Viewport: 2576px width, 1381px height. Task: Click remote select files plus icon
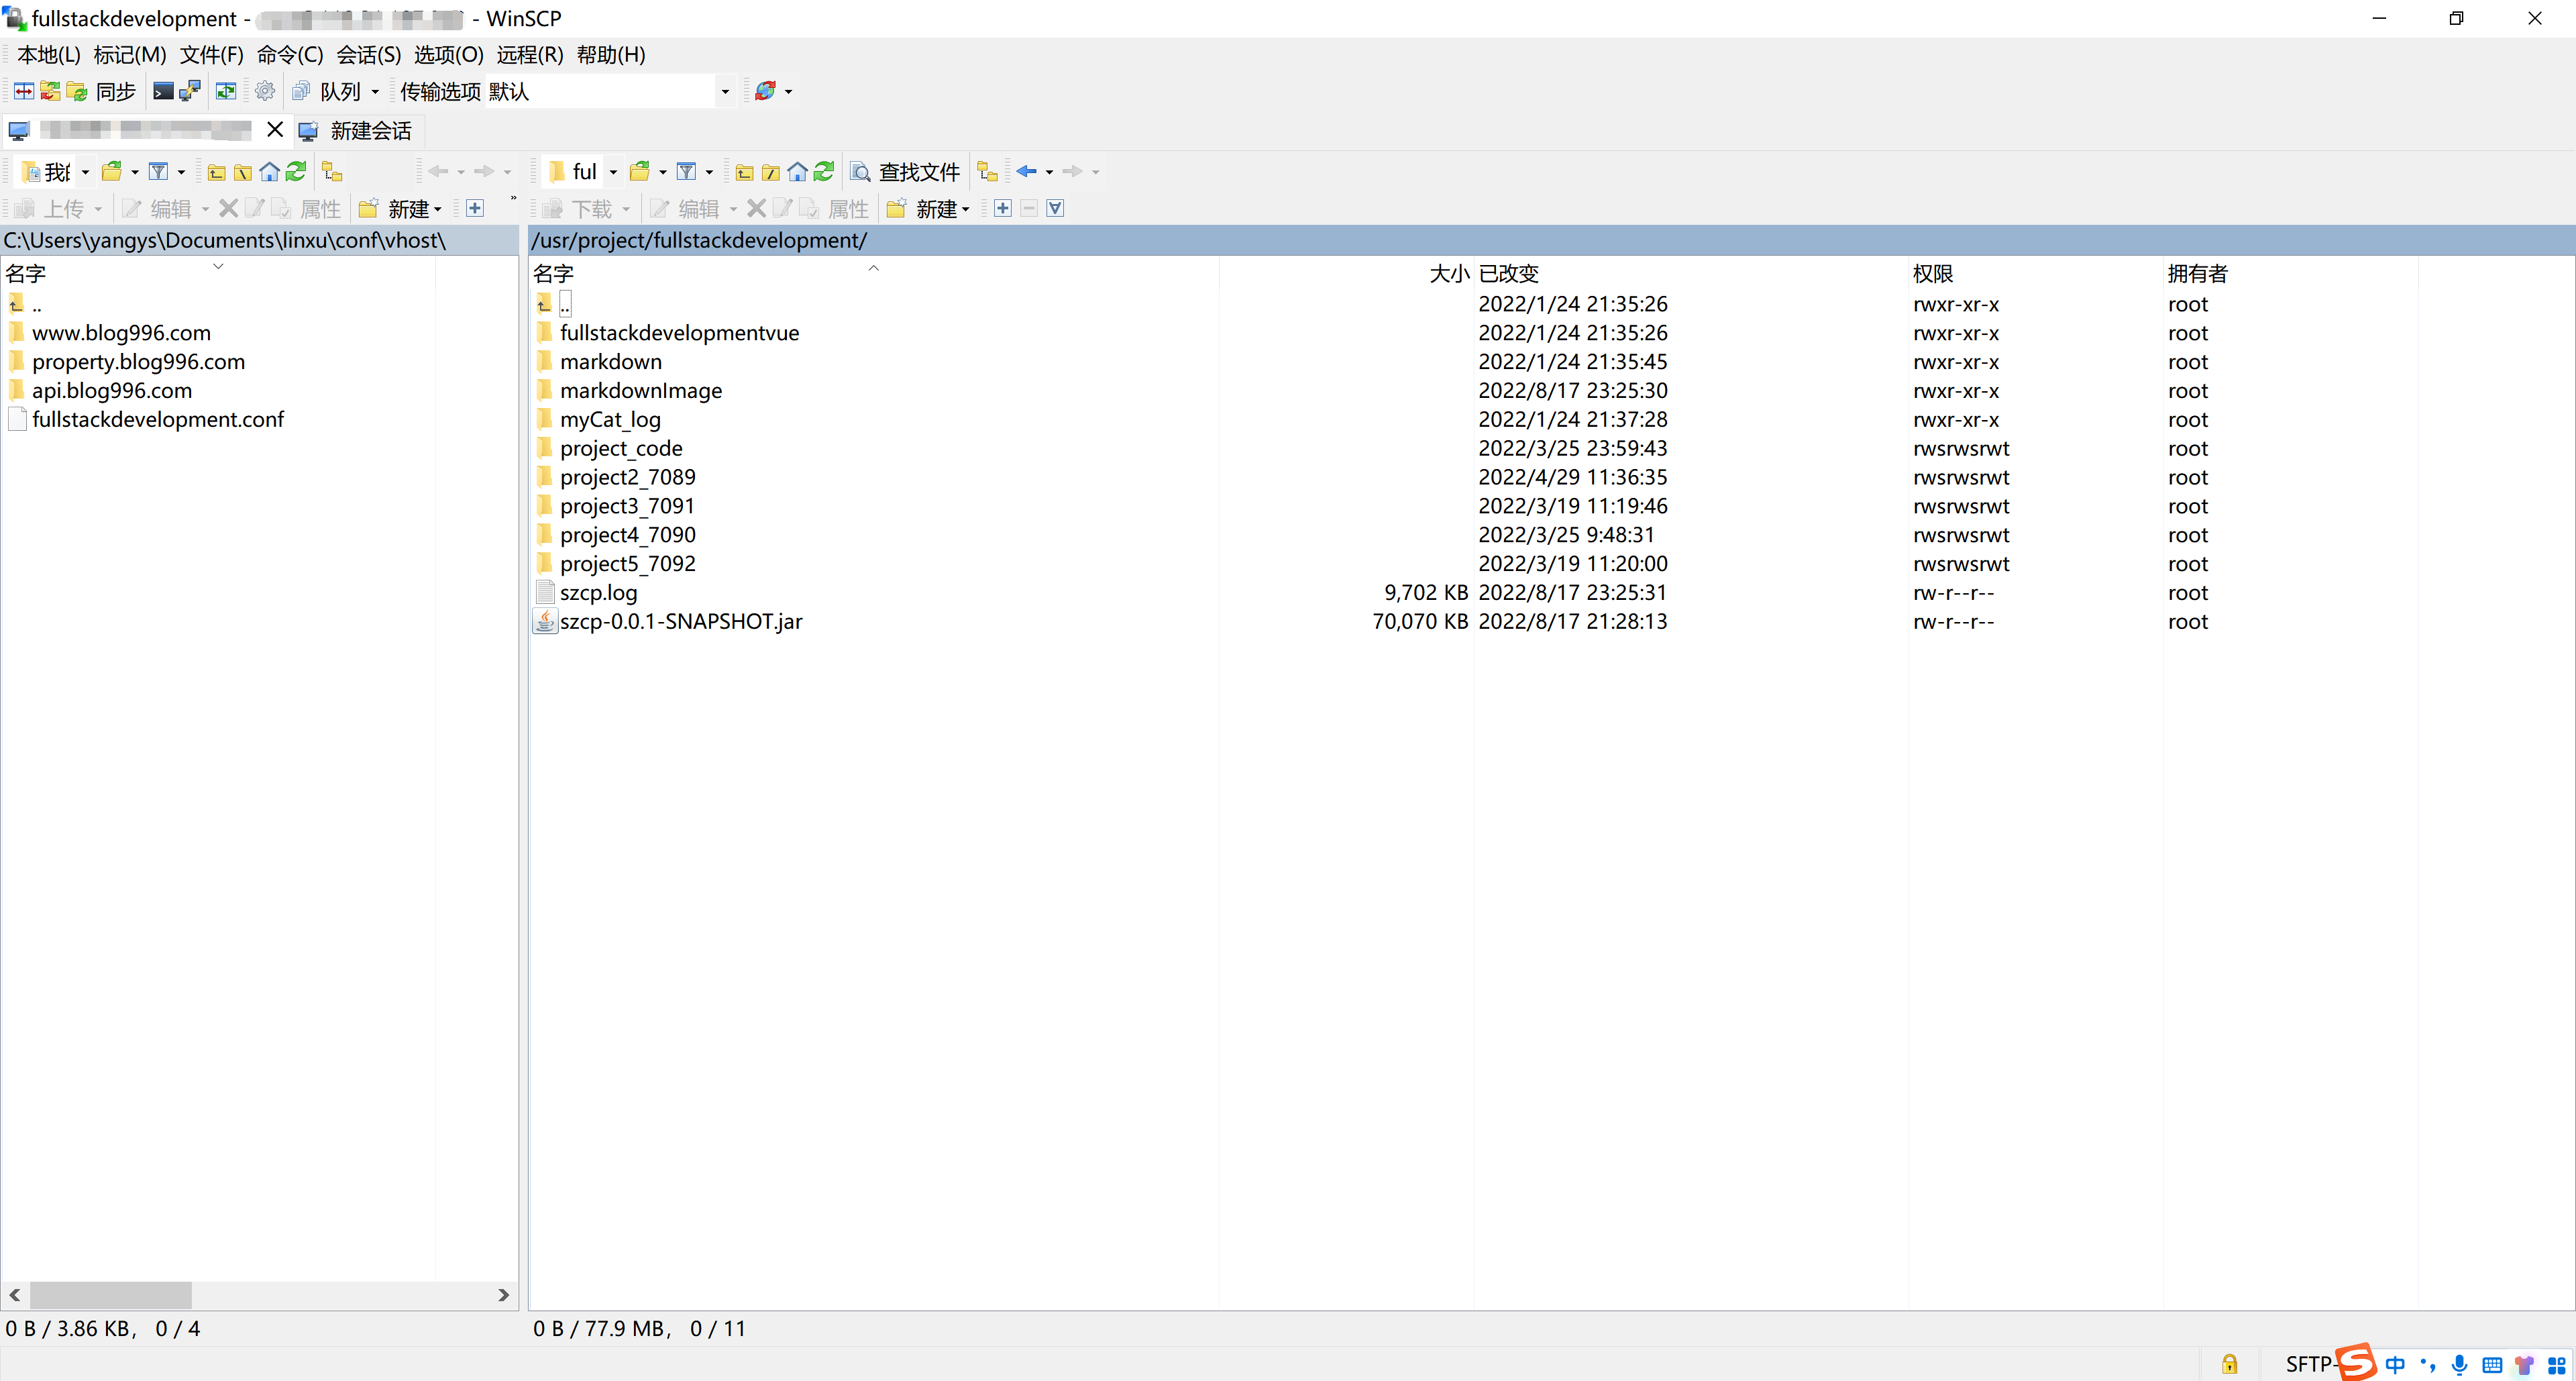point(1002,208)
